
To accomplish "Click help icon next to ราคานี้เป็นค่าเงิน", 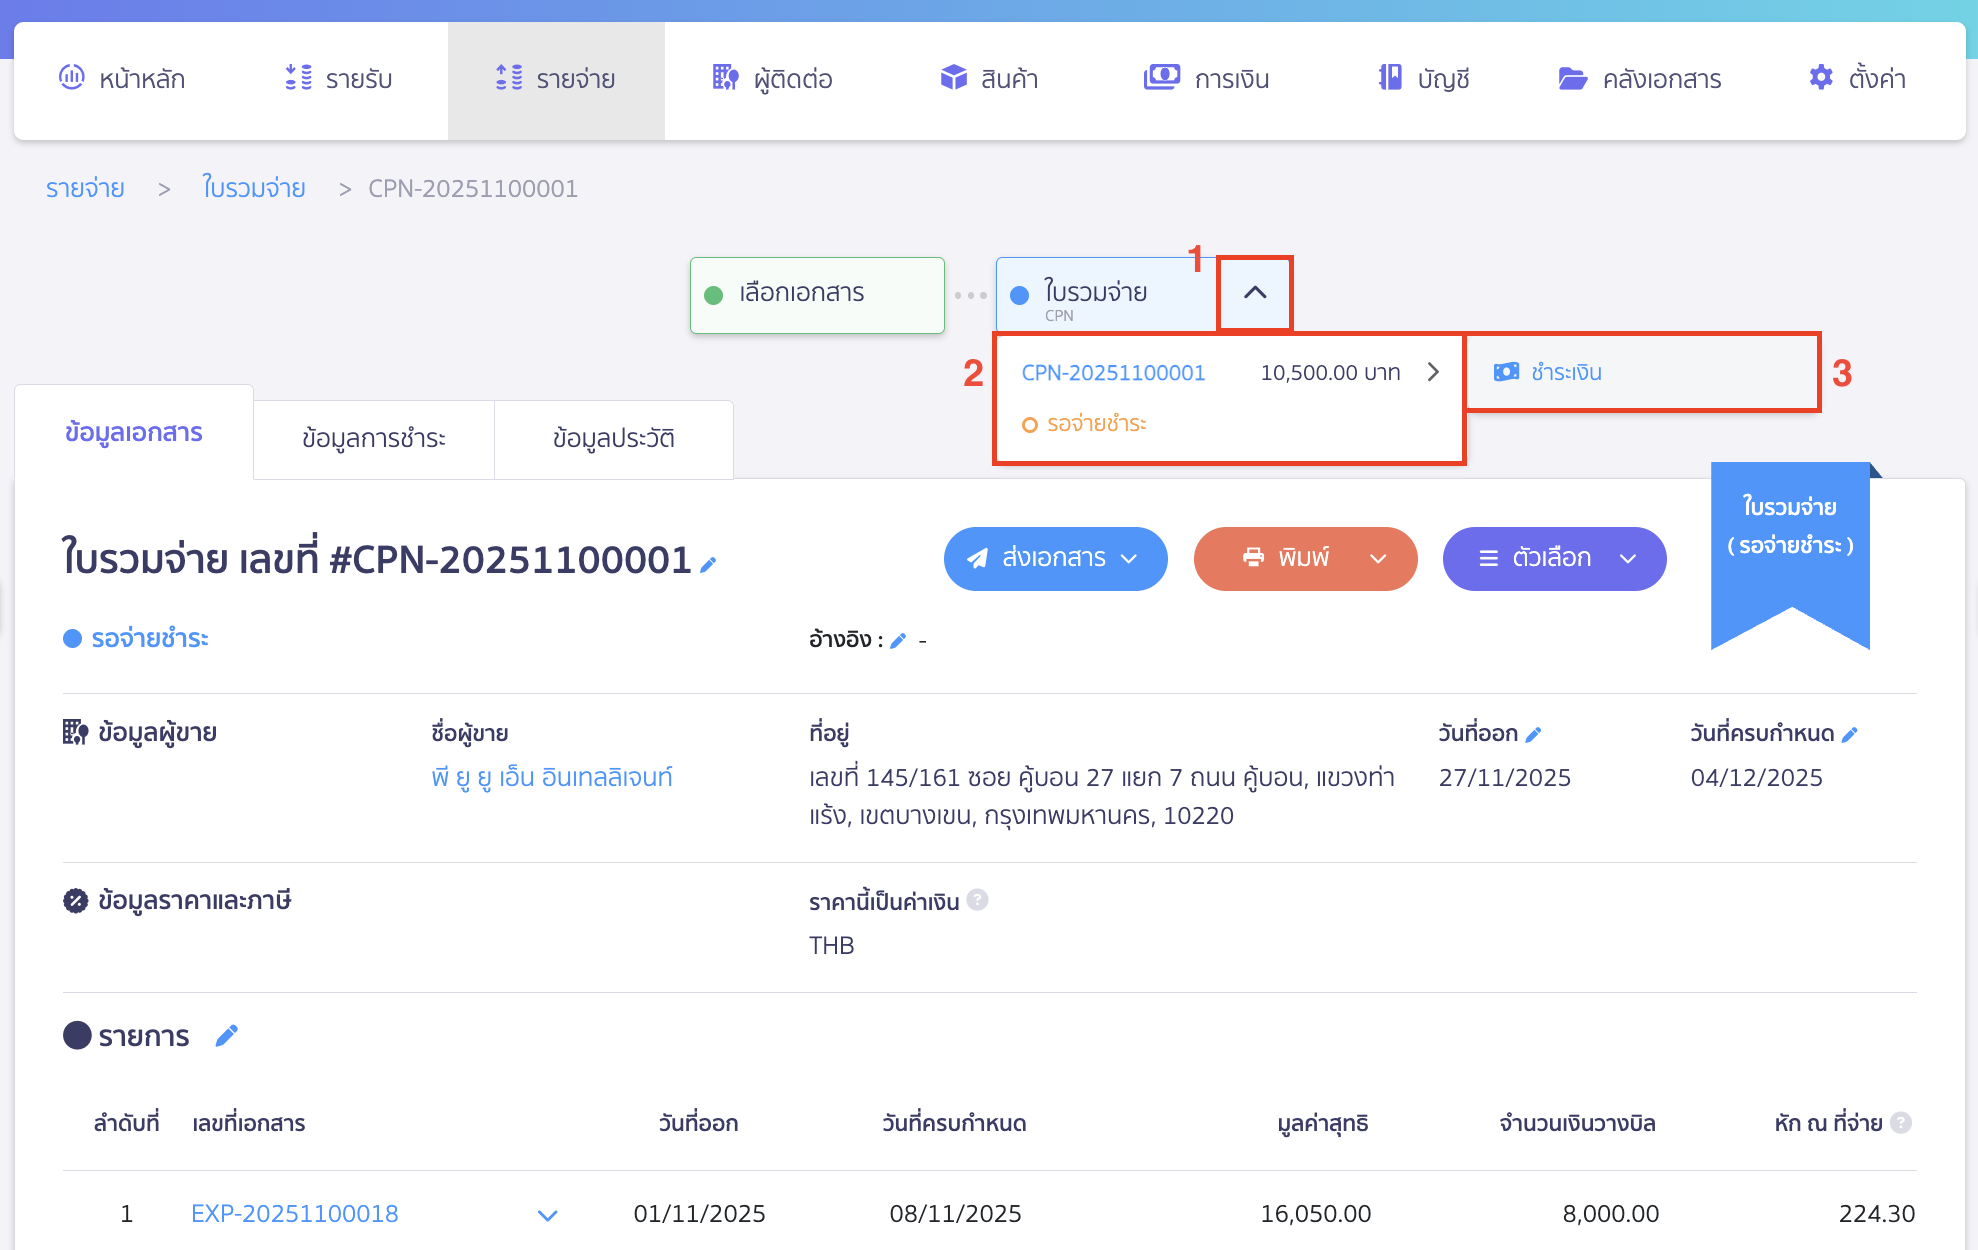I will 977,900.
